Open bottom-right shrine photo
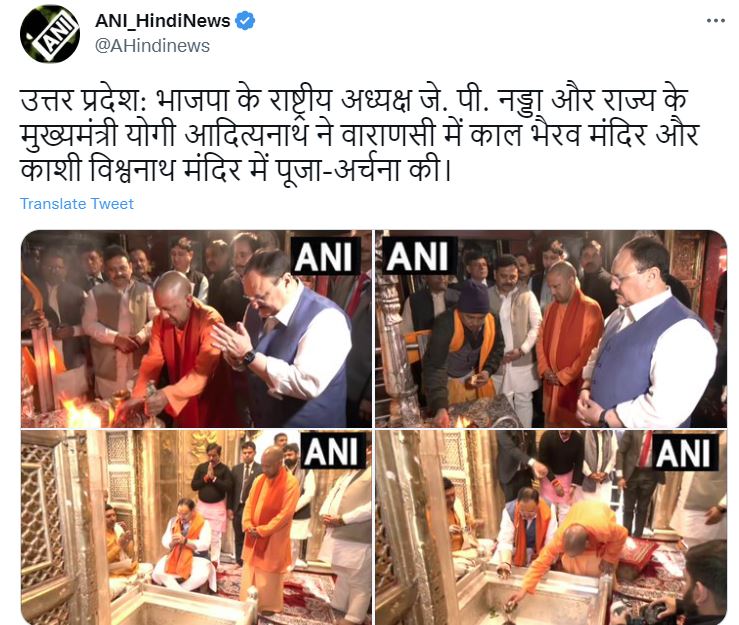Viewport: 739px width, 625px height. tap(551, 527)
